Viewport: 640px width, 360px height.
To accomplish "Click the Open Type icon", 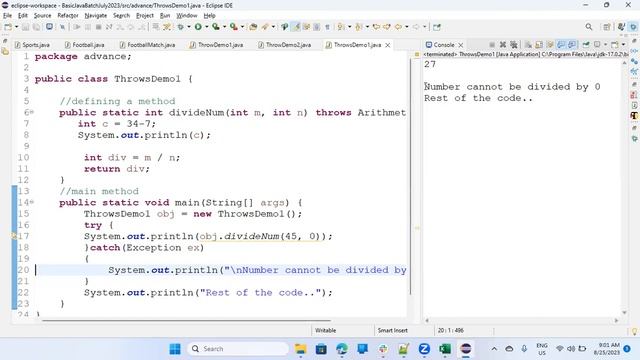I will click(253, 27).
